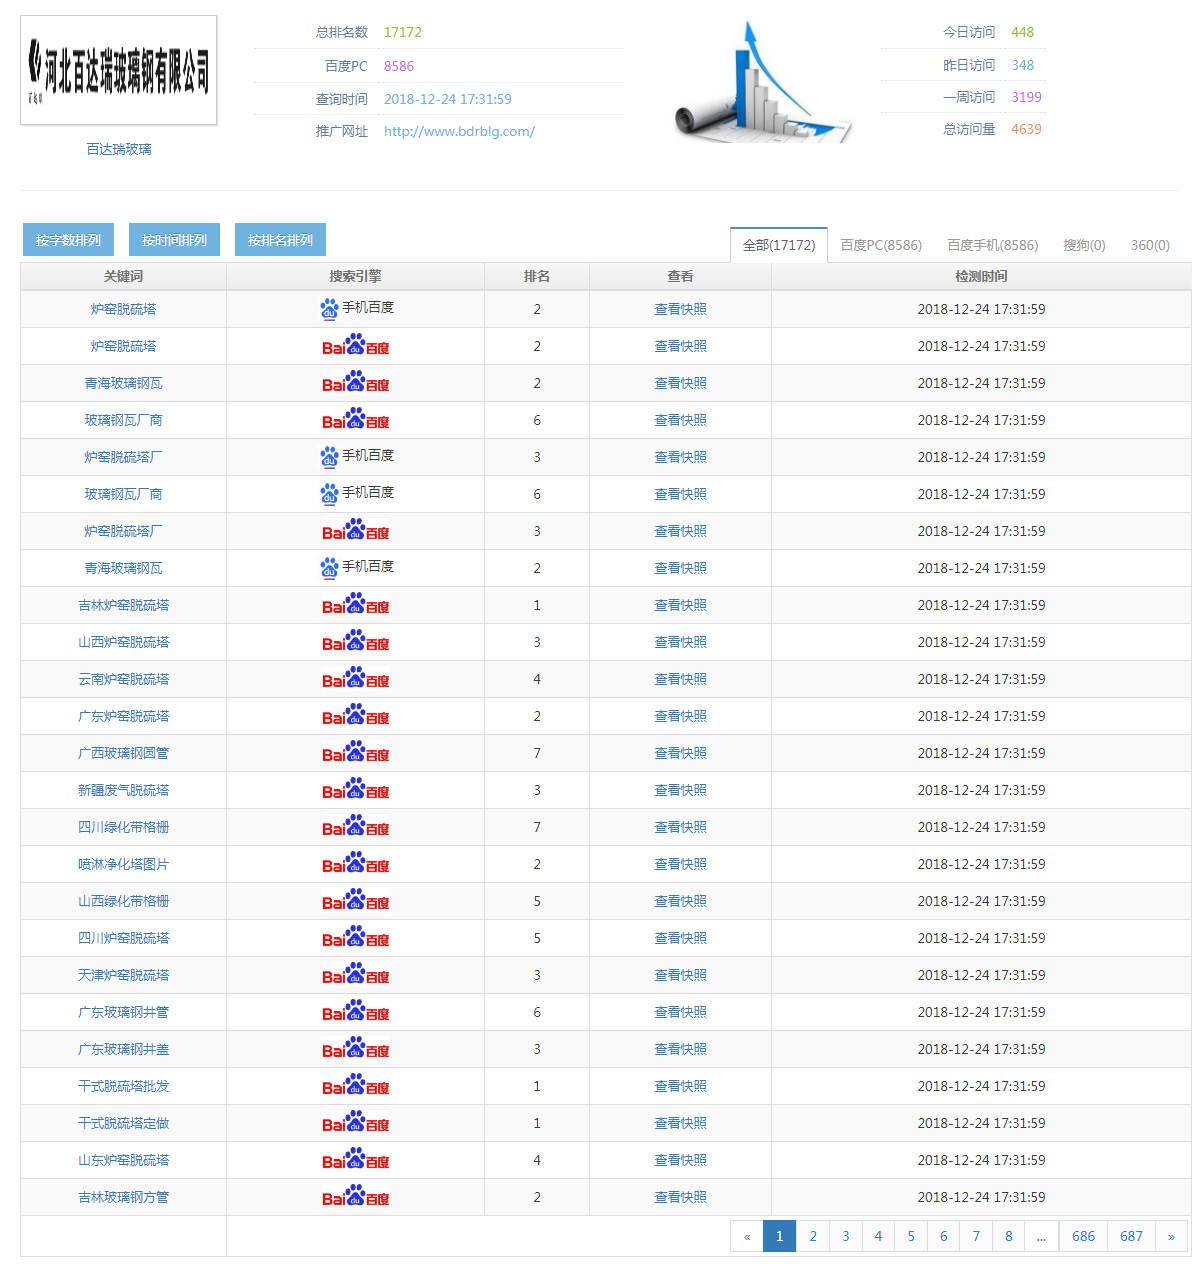Switch to the 百度PC(8586) tab
This screenshot has height=1264, width=1199.
point(880,245)
